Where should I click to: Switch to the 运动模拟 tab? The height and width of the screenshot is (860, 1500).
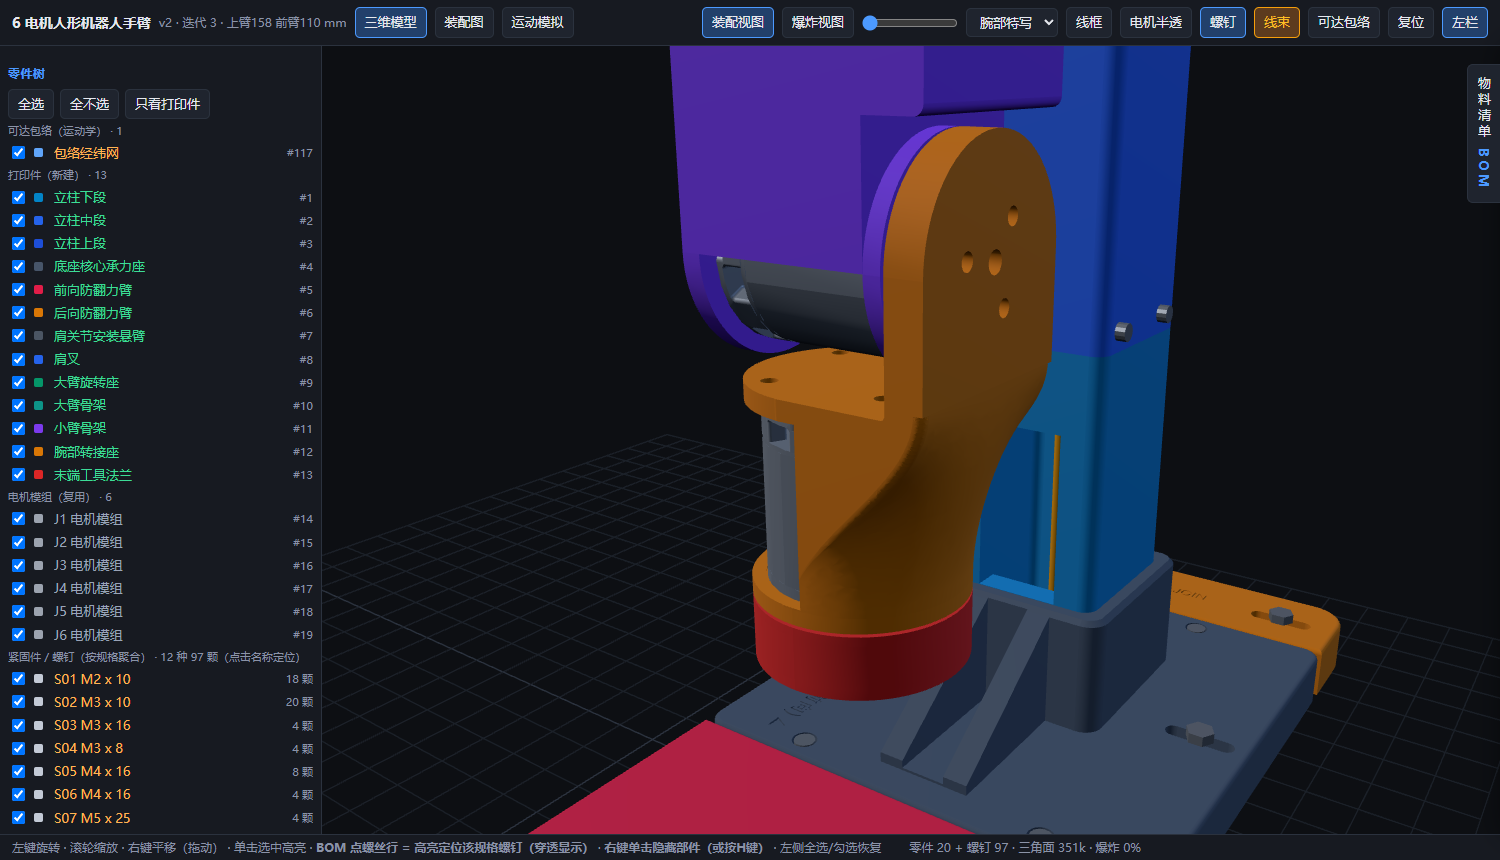pos(537,22)
